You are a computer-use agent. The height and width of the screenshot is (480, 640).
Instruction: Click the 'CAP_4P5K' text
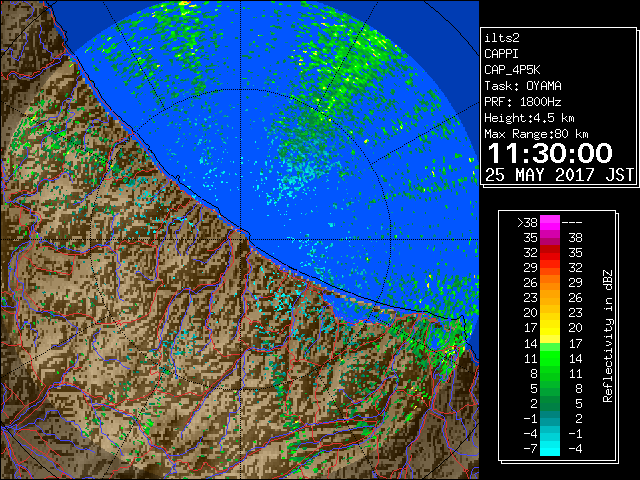[512, 70]
